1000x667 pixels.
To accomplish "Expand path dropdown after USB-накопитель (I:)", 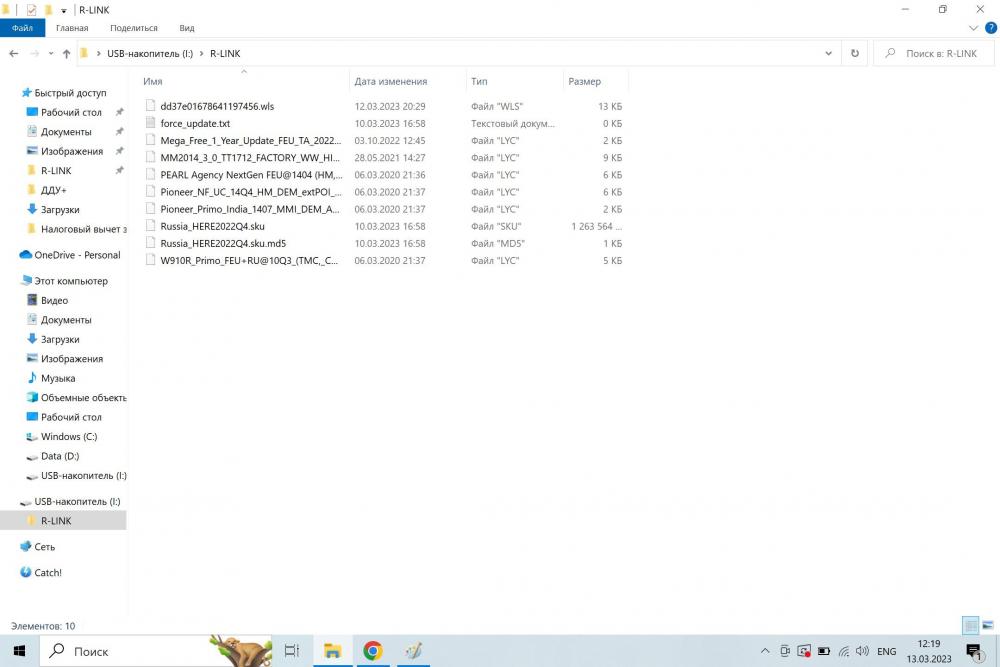I will click(202, 54).
